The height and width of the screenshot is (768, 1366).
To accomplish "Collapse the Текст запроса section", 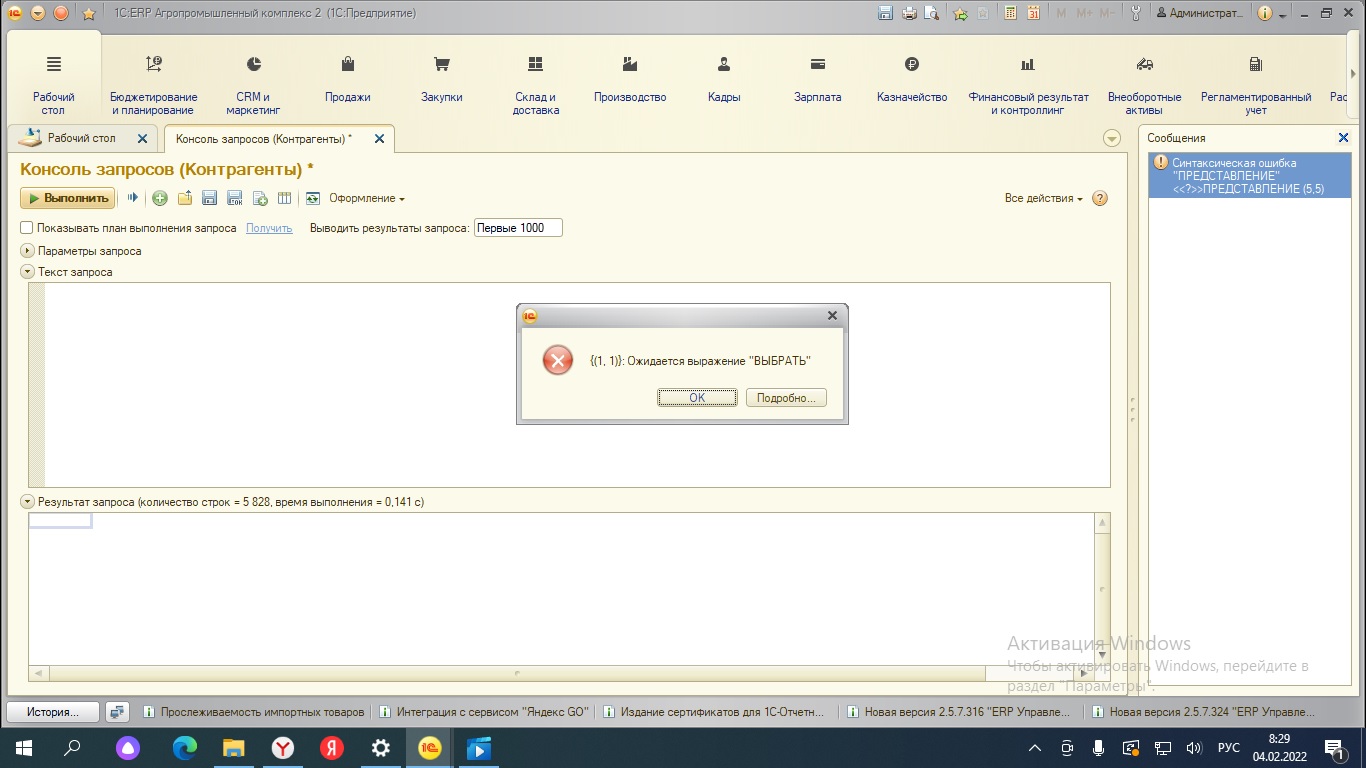I will 28,272.
